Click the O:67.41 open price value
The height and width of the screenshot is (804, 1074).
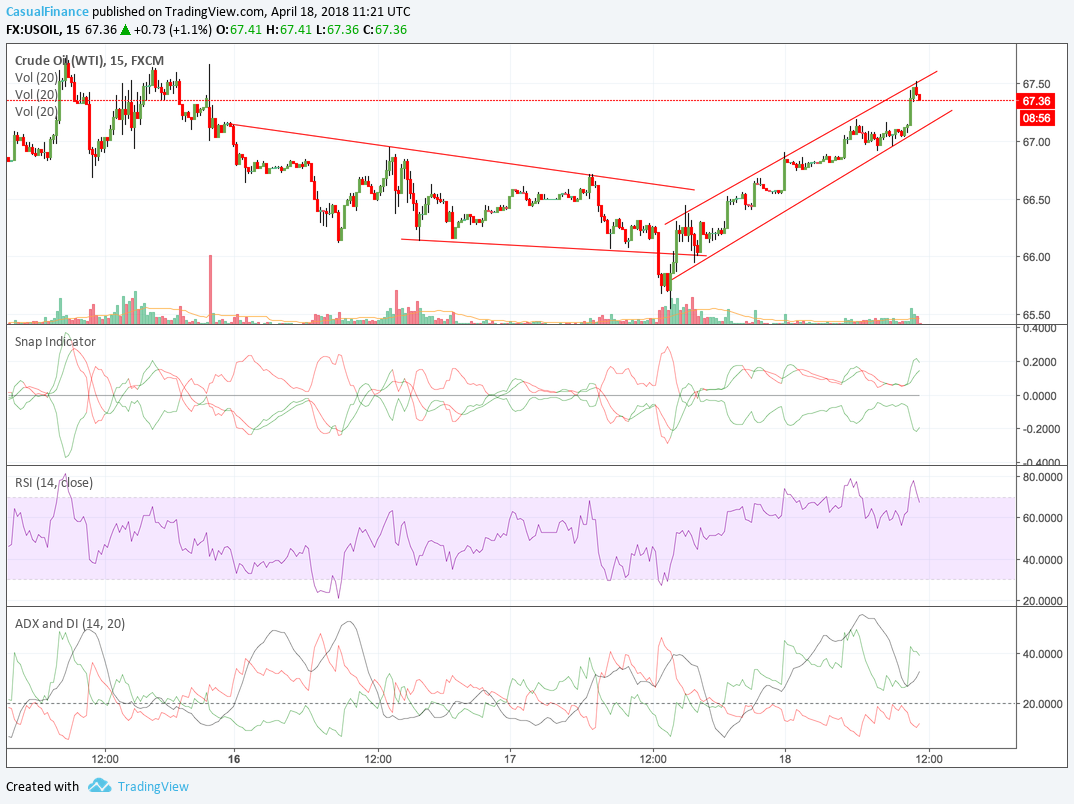click(238, 29)
